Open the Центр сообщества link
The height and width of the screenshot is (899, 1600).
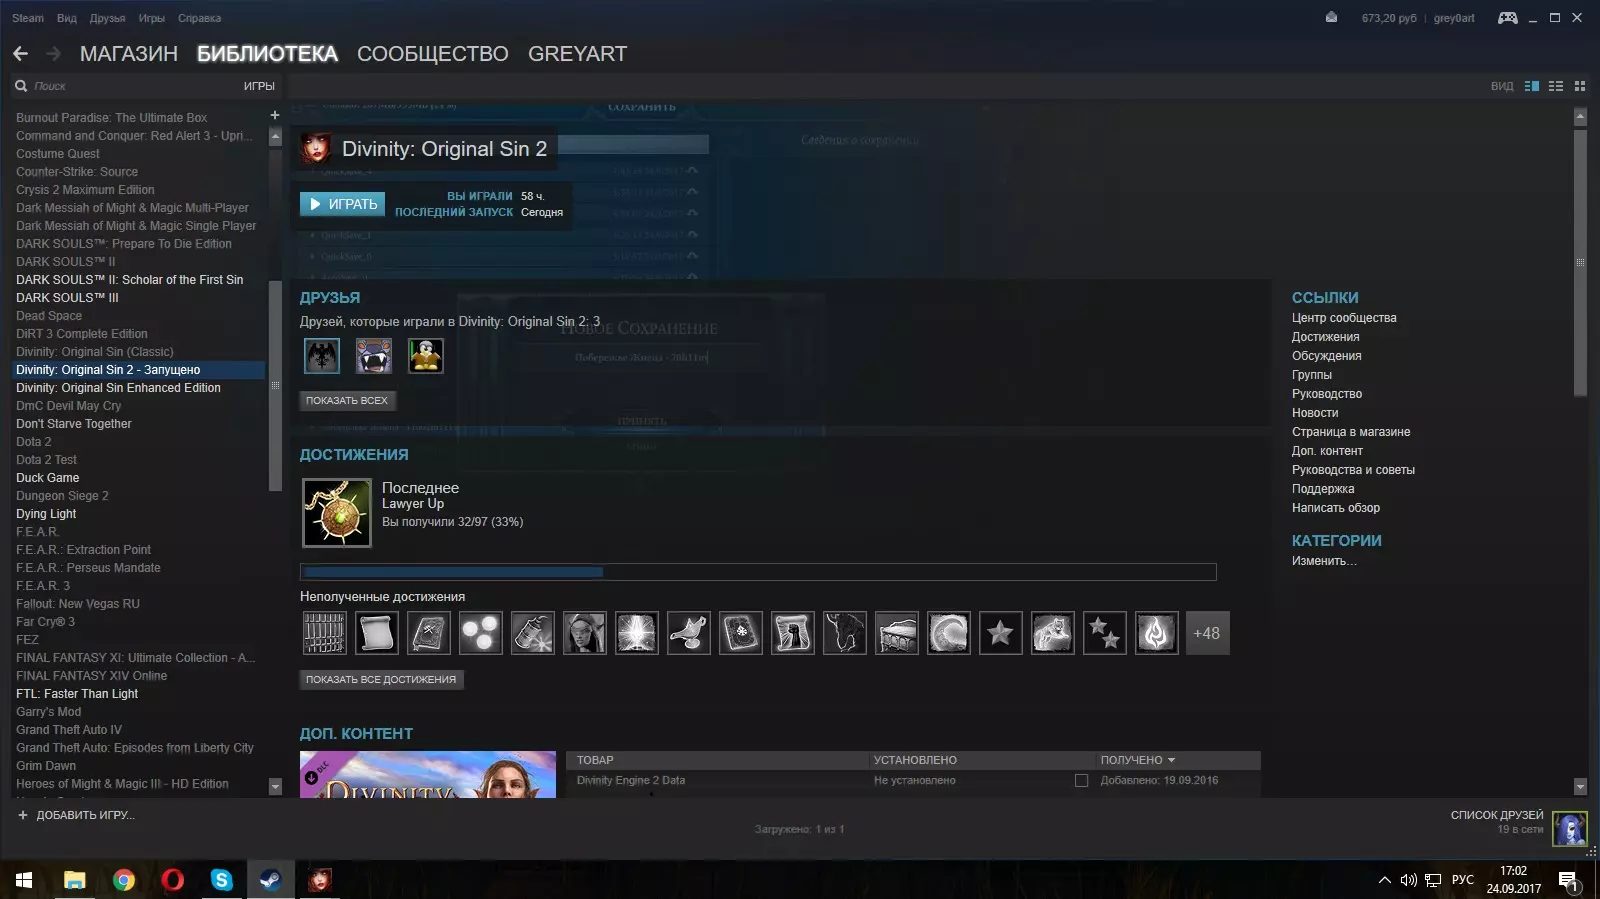pos(1344,318)
